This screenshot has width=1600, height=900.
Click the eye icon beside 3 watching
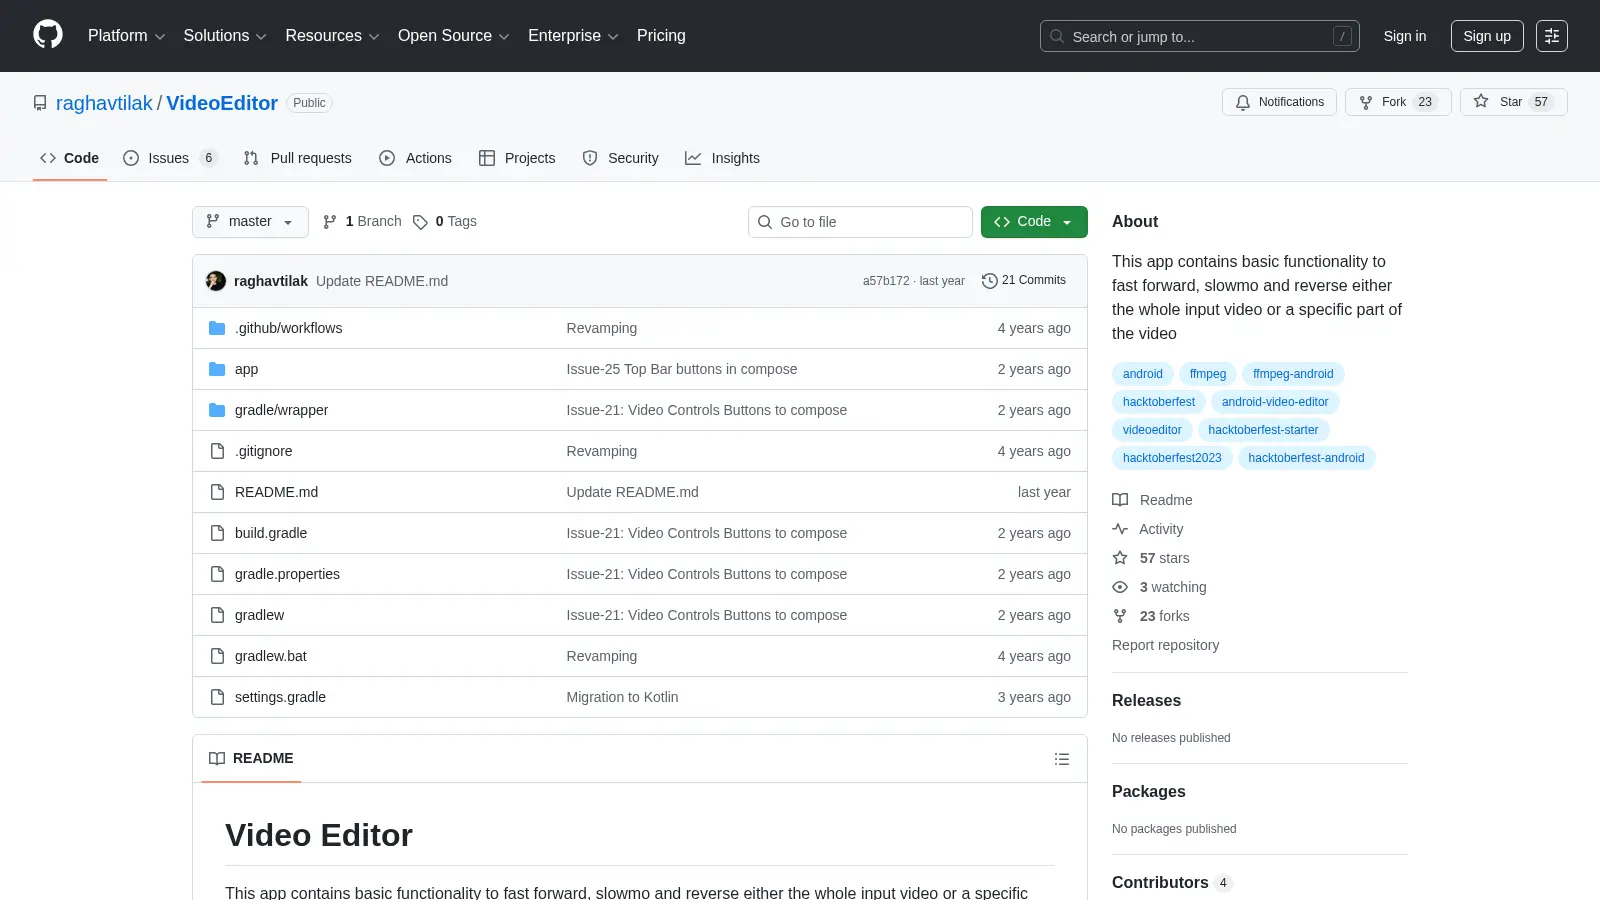1120,587
